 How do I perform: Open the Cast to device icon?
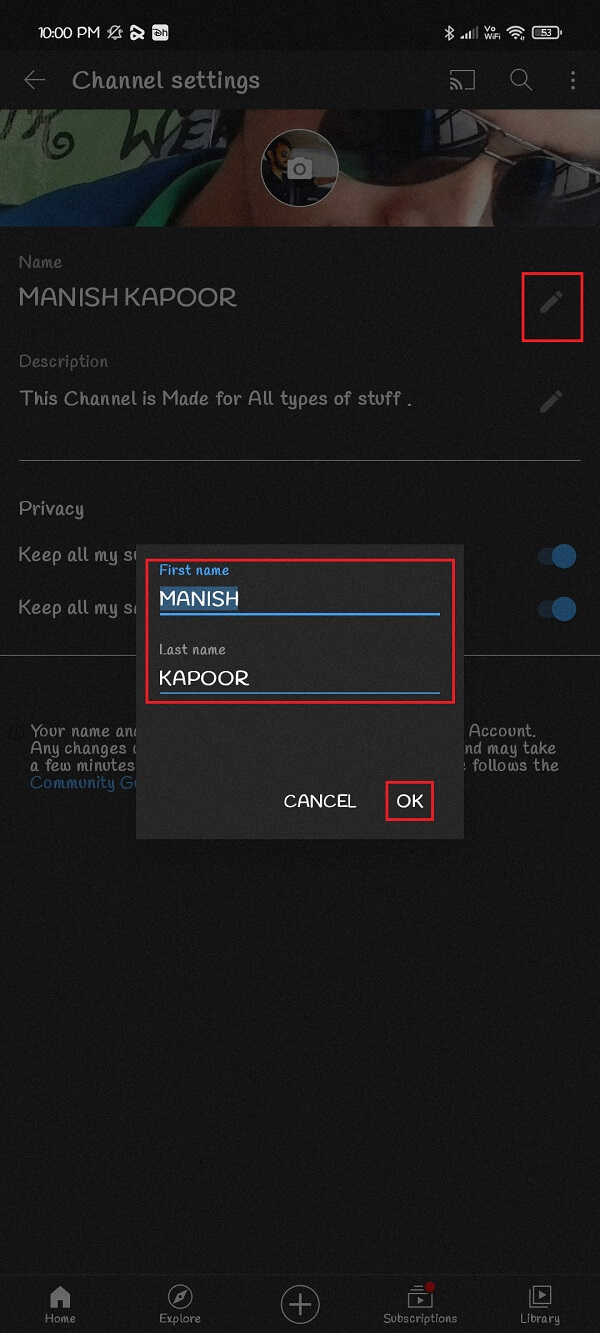click(x=462, y=80)
